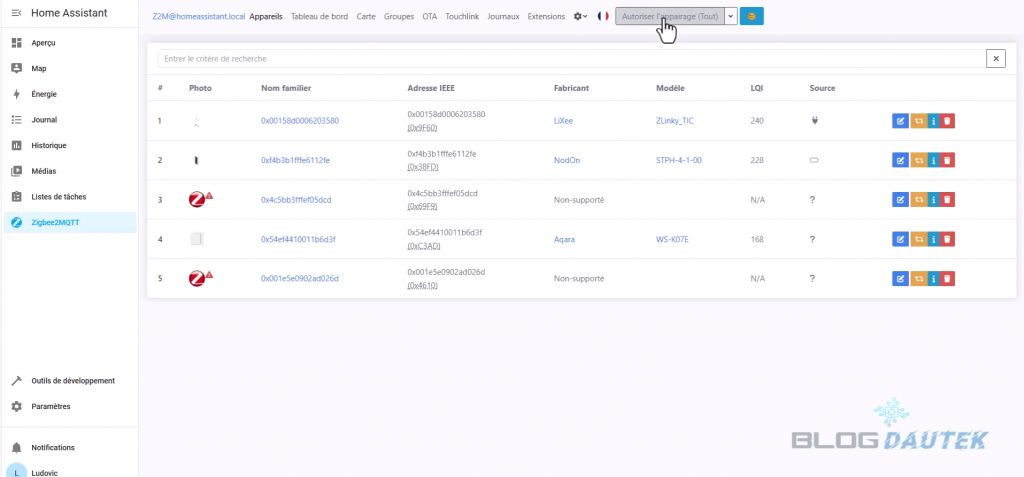Open info icon for Aqara WS-K07E row
Screen dimensions: 1024x477
tap(932, 239)
